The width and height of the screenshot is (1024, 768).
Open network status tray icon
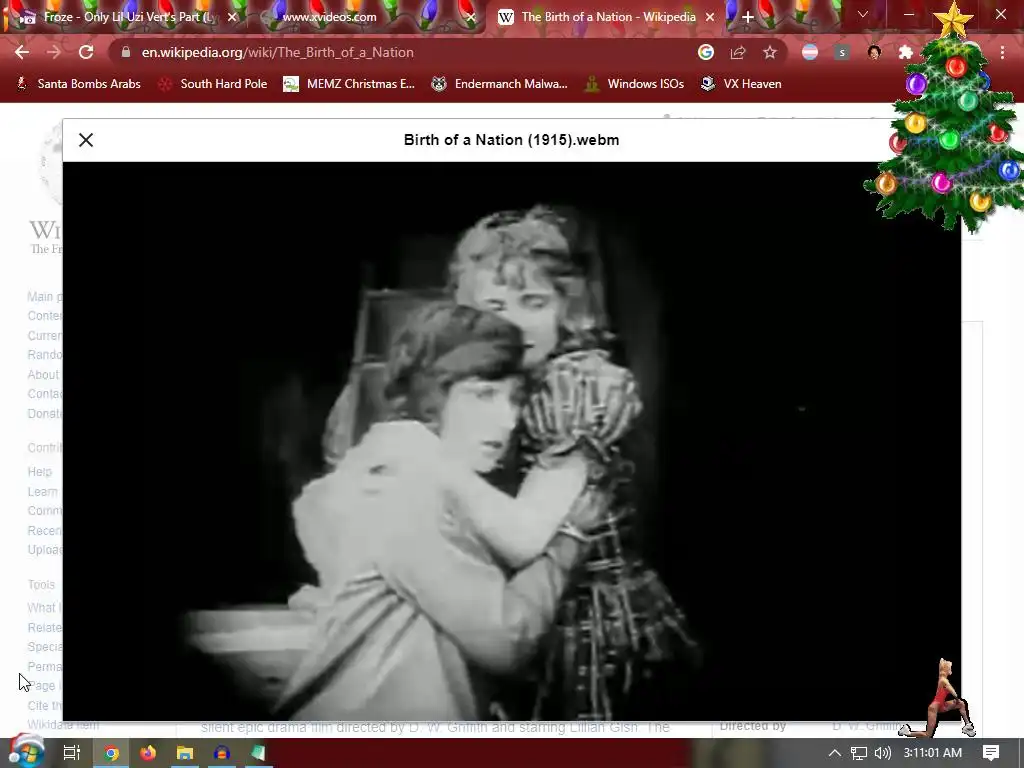pyautogui.click(x=859, y=753)
